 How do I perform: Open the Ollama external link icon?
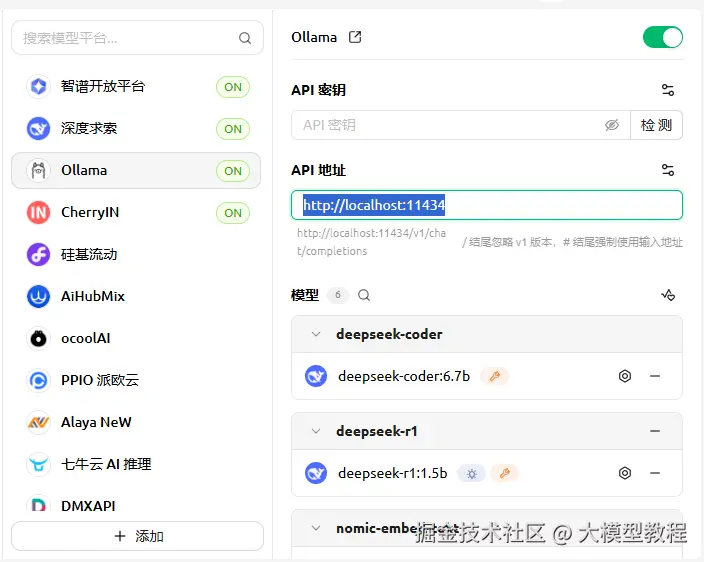click(x=355, y=37)
